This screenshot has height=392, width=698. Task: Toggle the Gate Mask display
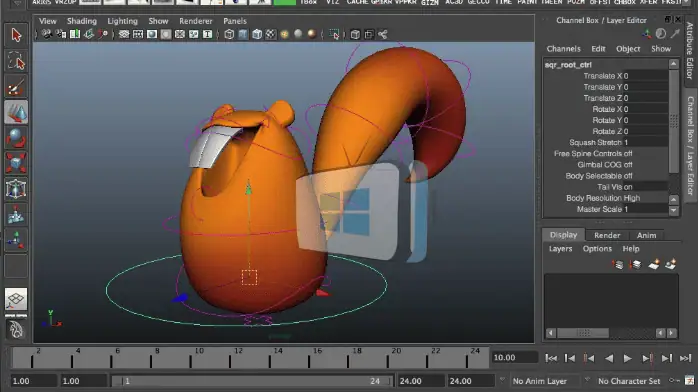pyautogui.click(x=166, y=34)
